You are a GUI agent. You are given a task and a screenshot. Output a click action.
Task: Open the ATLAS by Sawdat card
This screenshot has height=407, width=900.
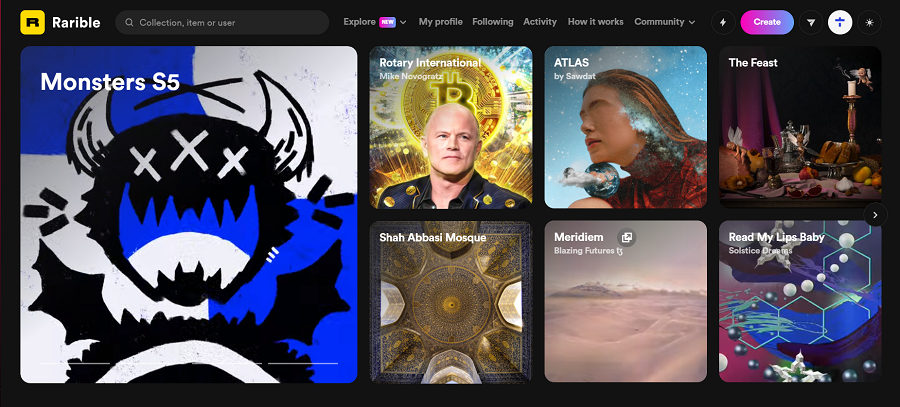(625, 127)
